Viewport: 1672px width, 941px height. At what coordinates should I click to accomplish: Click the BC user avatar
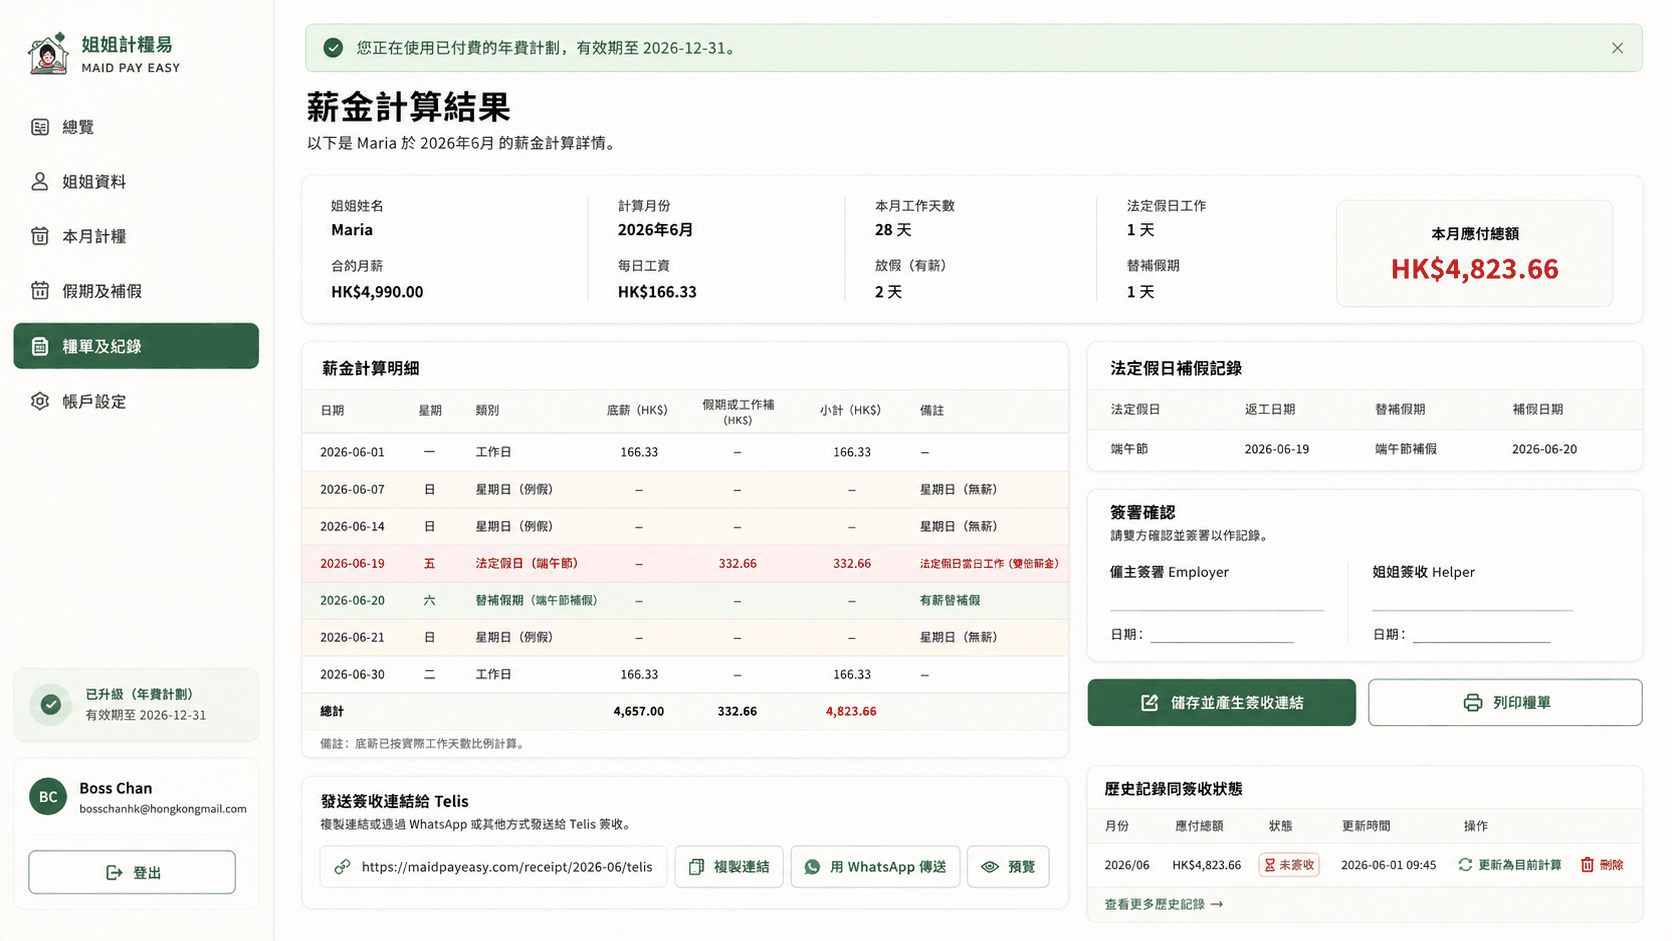(x=48, y=797)
